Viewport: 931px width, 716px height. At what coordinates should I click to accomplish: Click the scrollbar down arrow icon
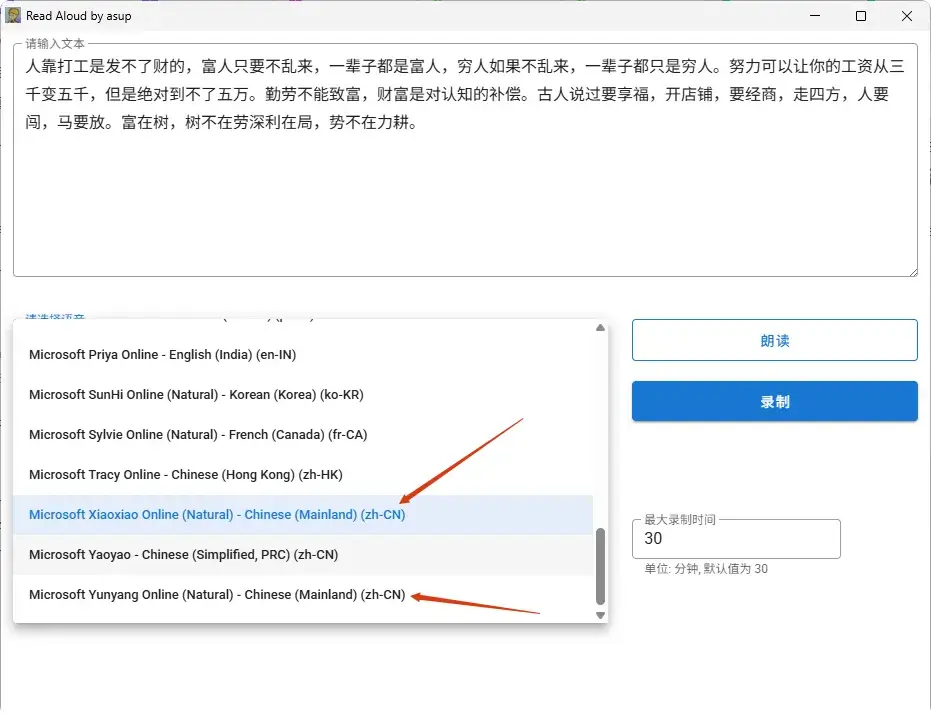[600, 613]
